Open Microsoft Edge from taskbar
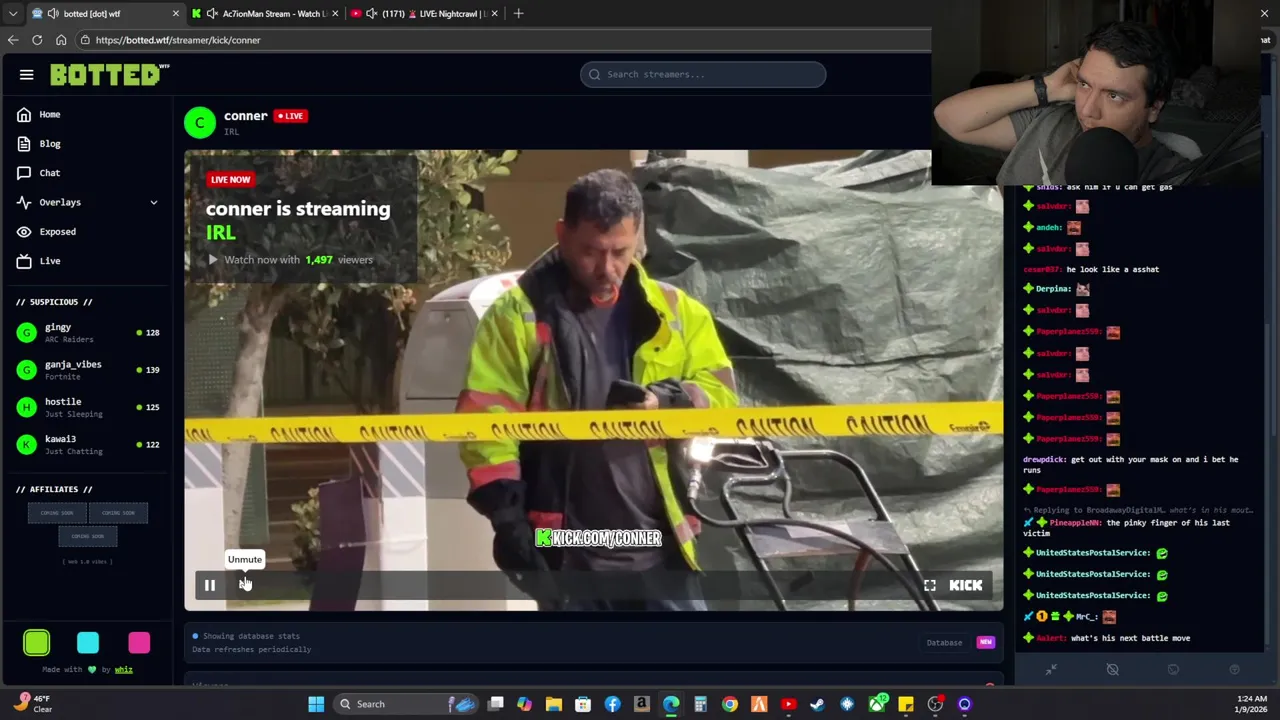 click(671, 704)
